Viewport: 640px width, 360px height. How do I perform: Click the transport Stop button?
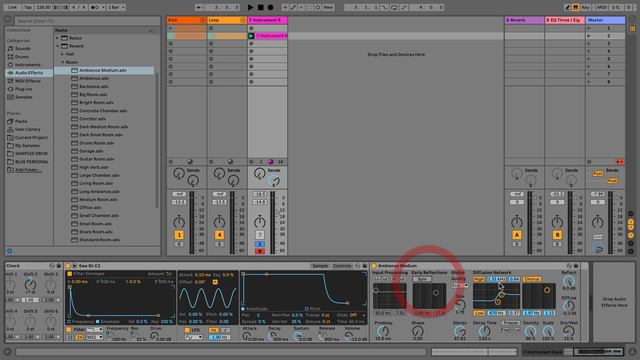point(260,7)
